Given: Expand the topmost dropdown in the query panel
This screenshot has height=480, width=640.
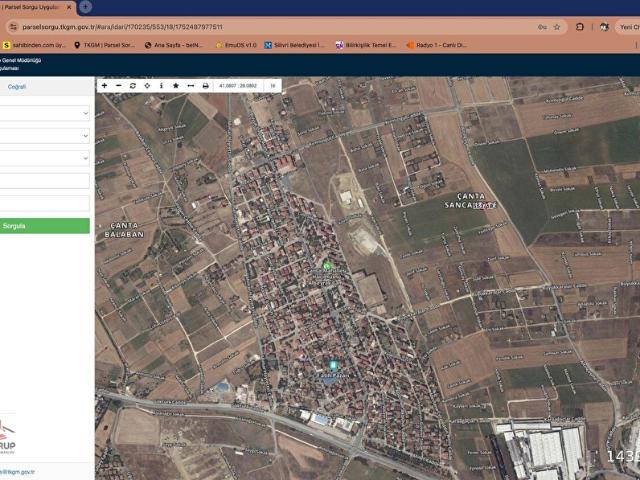Looking at the screenshot, I should click(x=44, y=113).
